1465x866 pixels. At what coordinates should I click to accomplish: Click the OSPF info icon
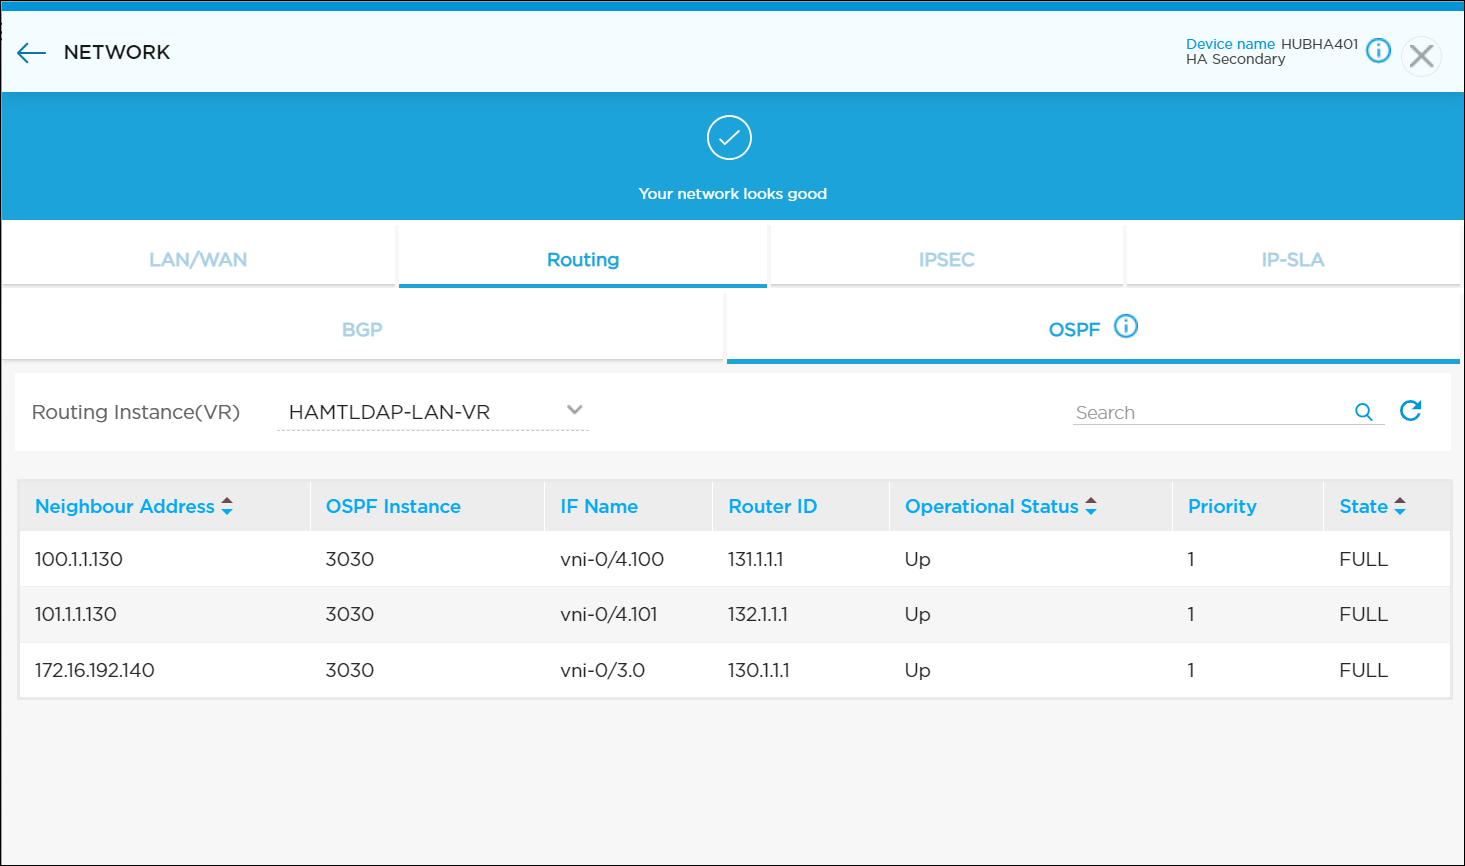tap(1126, 326)
